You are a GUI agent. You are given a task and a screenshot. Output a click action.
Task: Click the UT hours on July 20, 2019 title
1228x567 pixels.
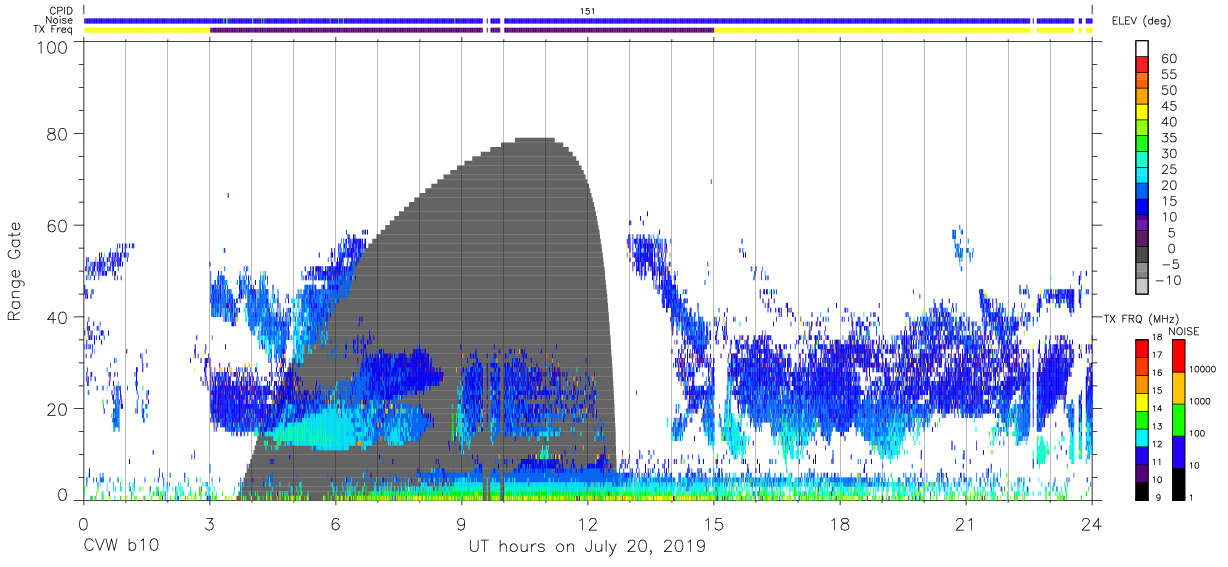point(588,547)
